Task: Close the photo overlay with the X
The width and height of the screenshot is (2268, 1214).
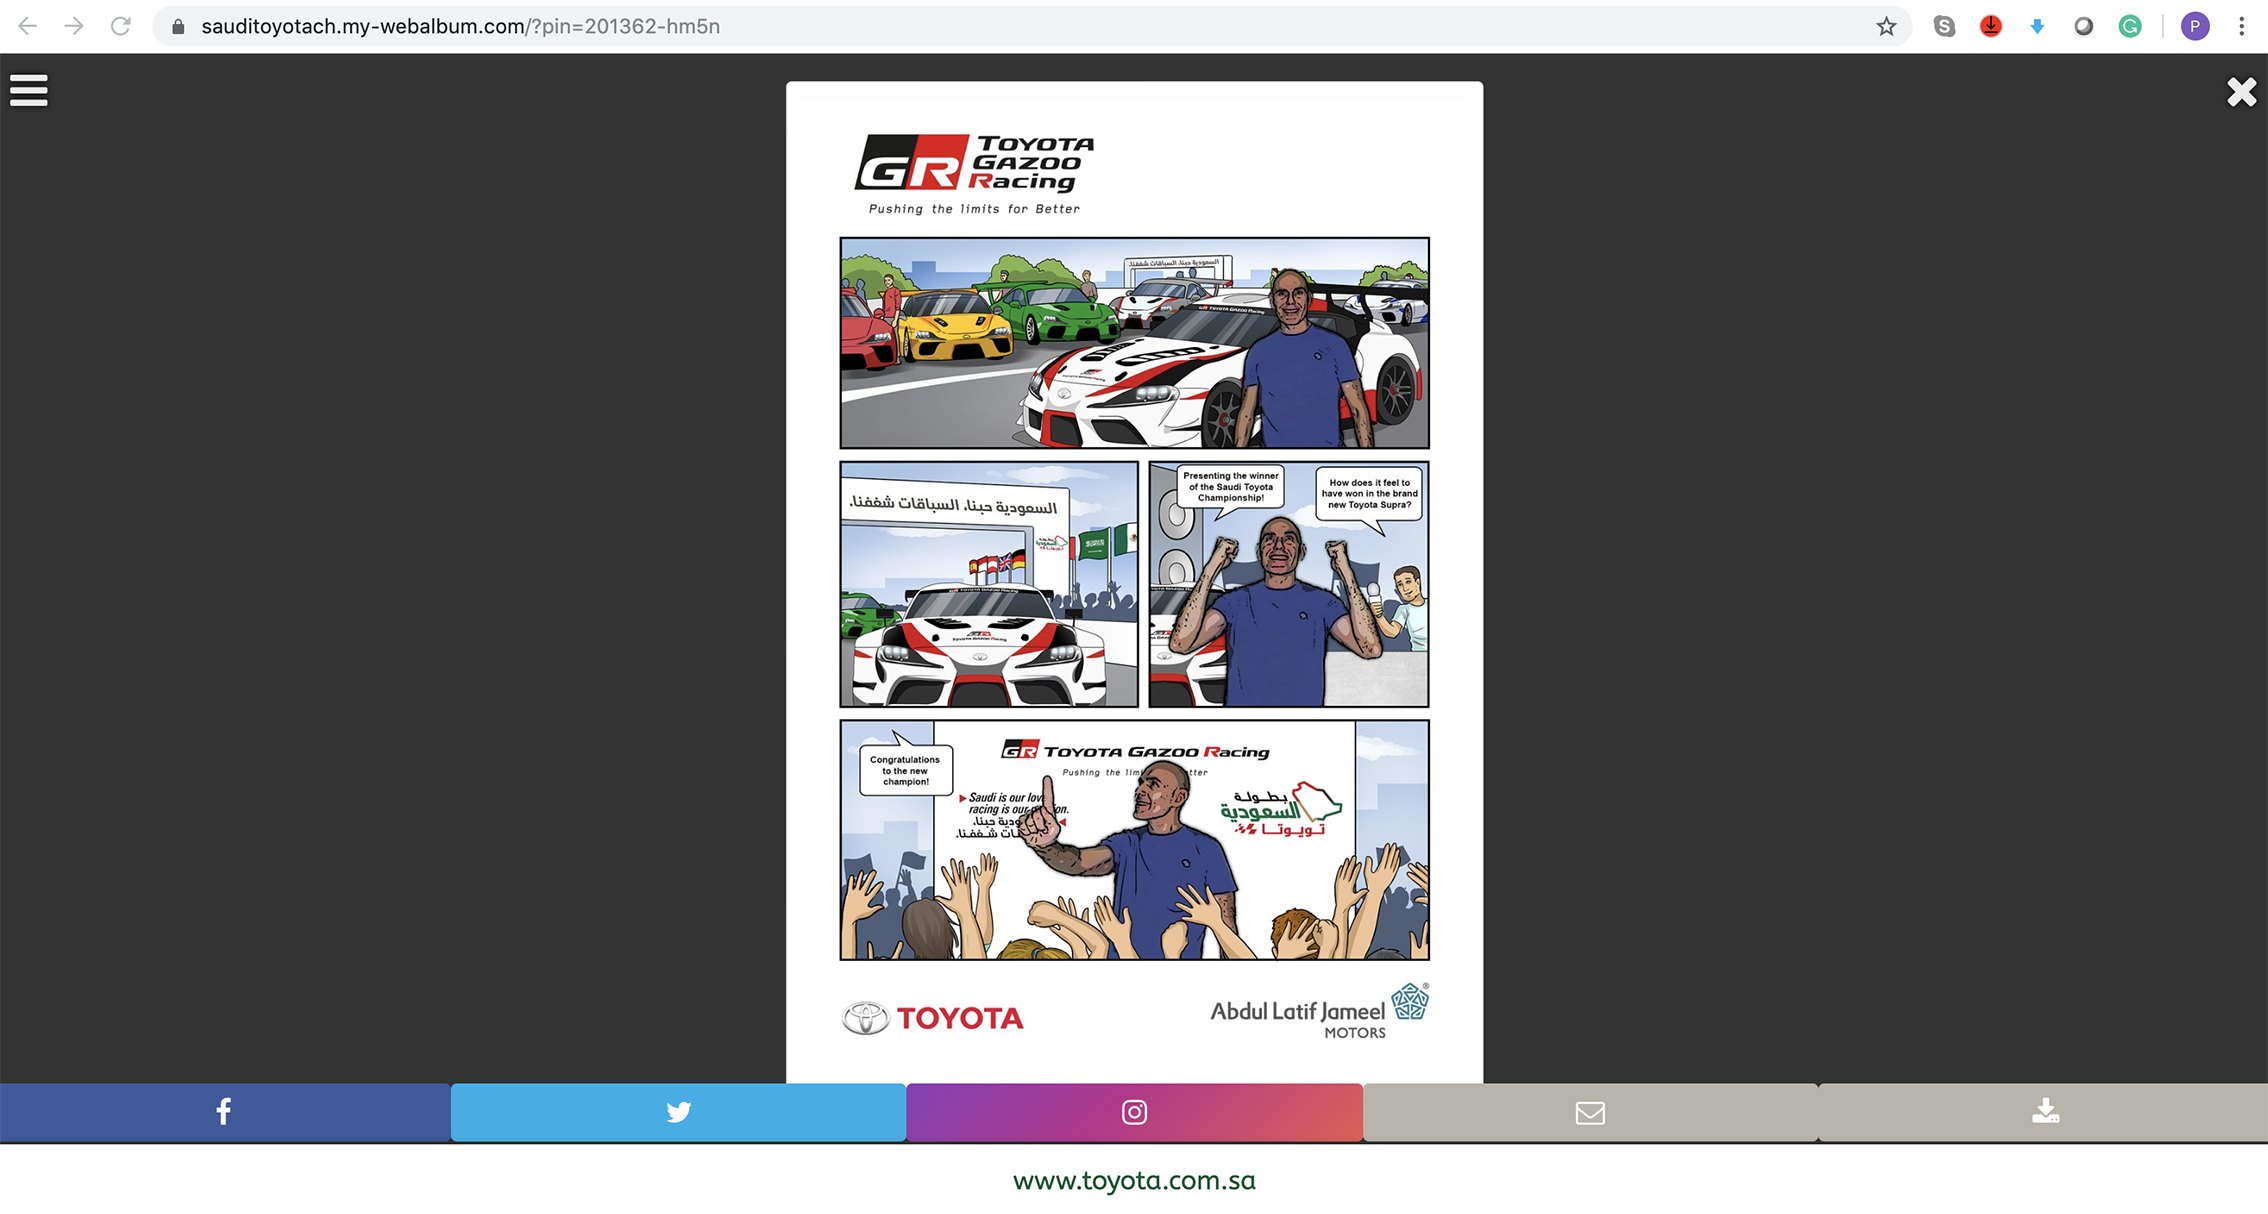Action: (2241, 92)
